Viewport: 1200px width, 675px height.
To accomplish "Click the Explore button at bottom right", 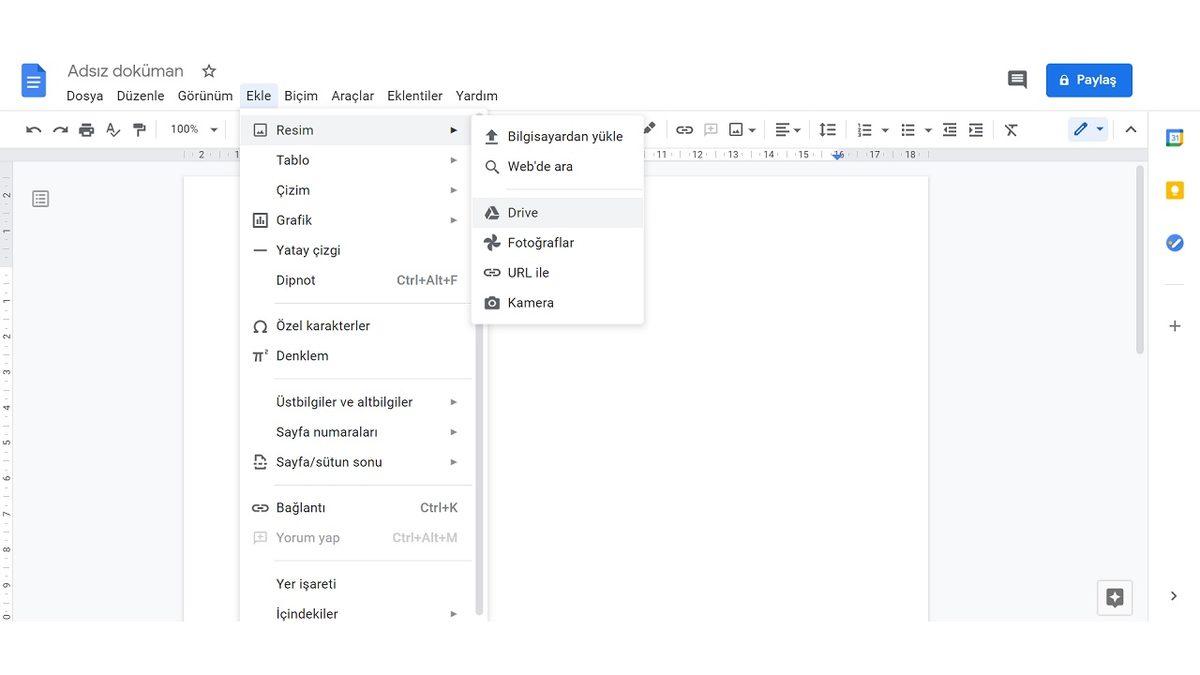I will [1115, 598].
